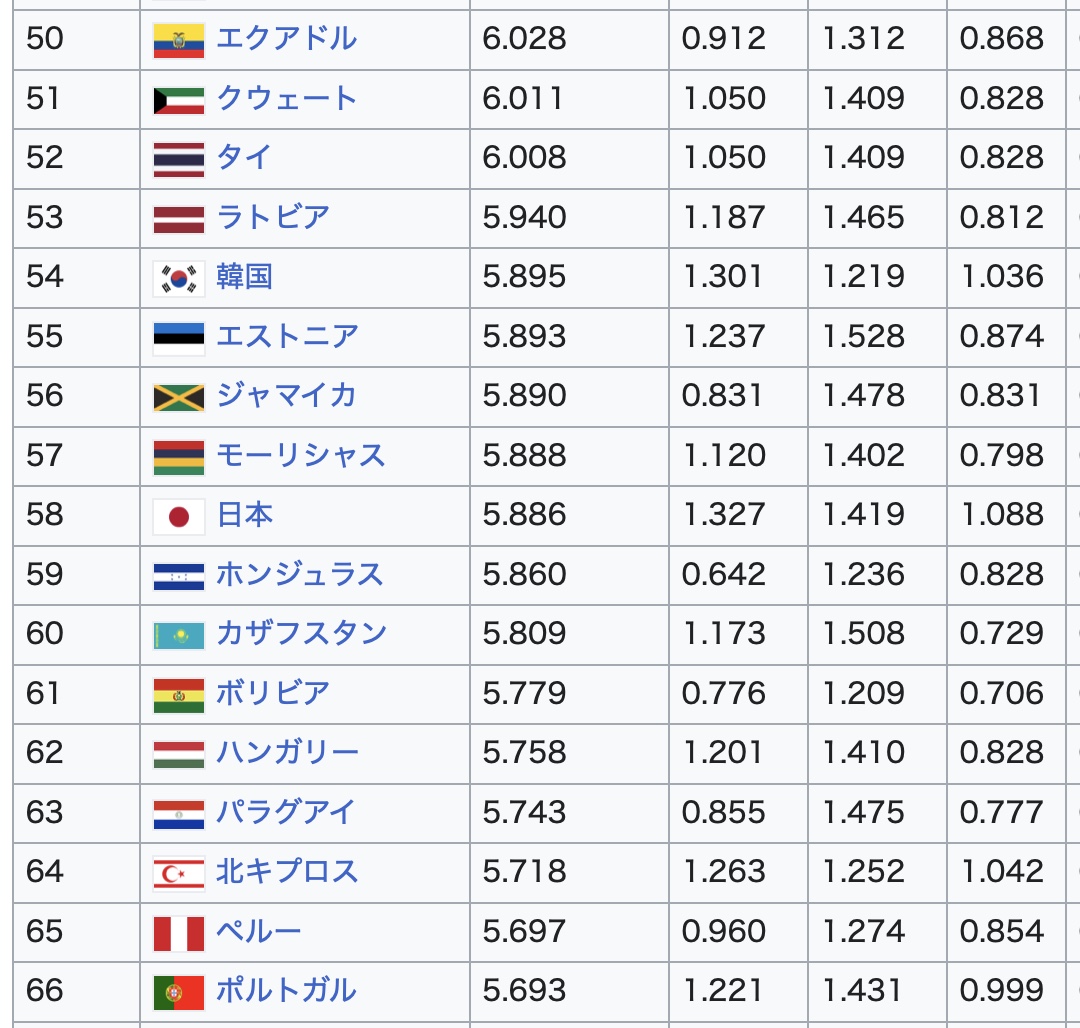Click the Northern Cyprus flag icon
Image resolution: width=1080 pixels, height=1028 pixels.
pos(179,872)
